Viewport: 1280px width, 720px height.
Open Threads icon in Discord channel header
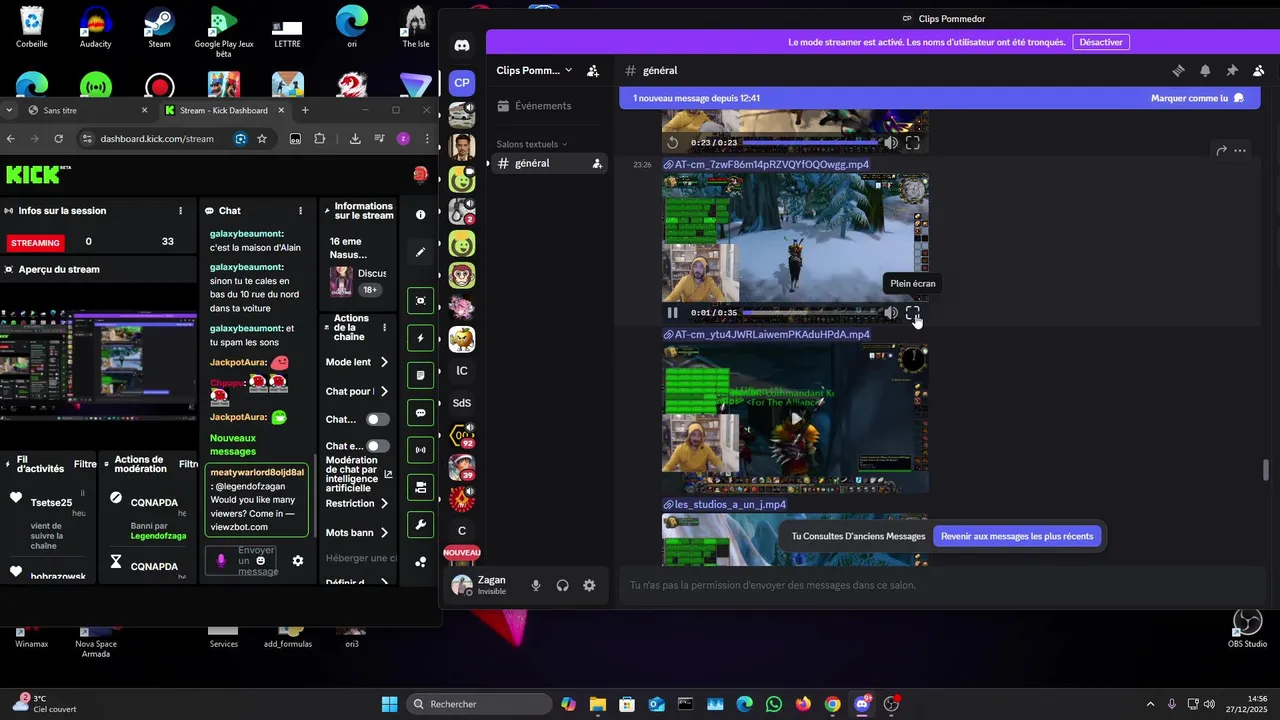click(x=1178, y=71)
